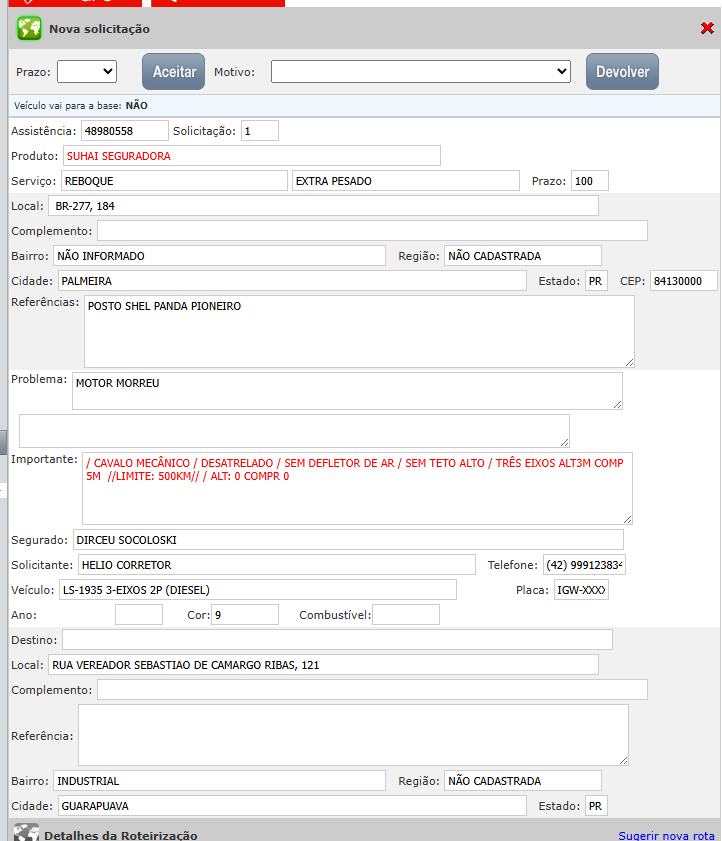Image resolution: width=722 pixels, height=841 pixels.
Task: Click the Problema text box MOTOR MORREU
Action: (x=346, y=391)
